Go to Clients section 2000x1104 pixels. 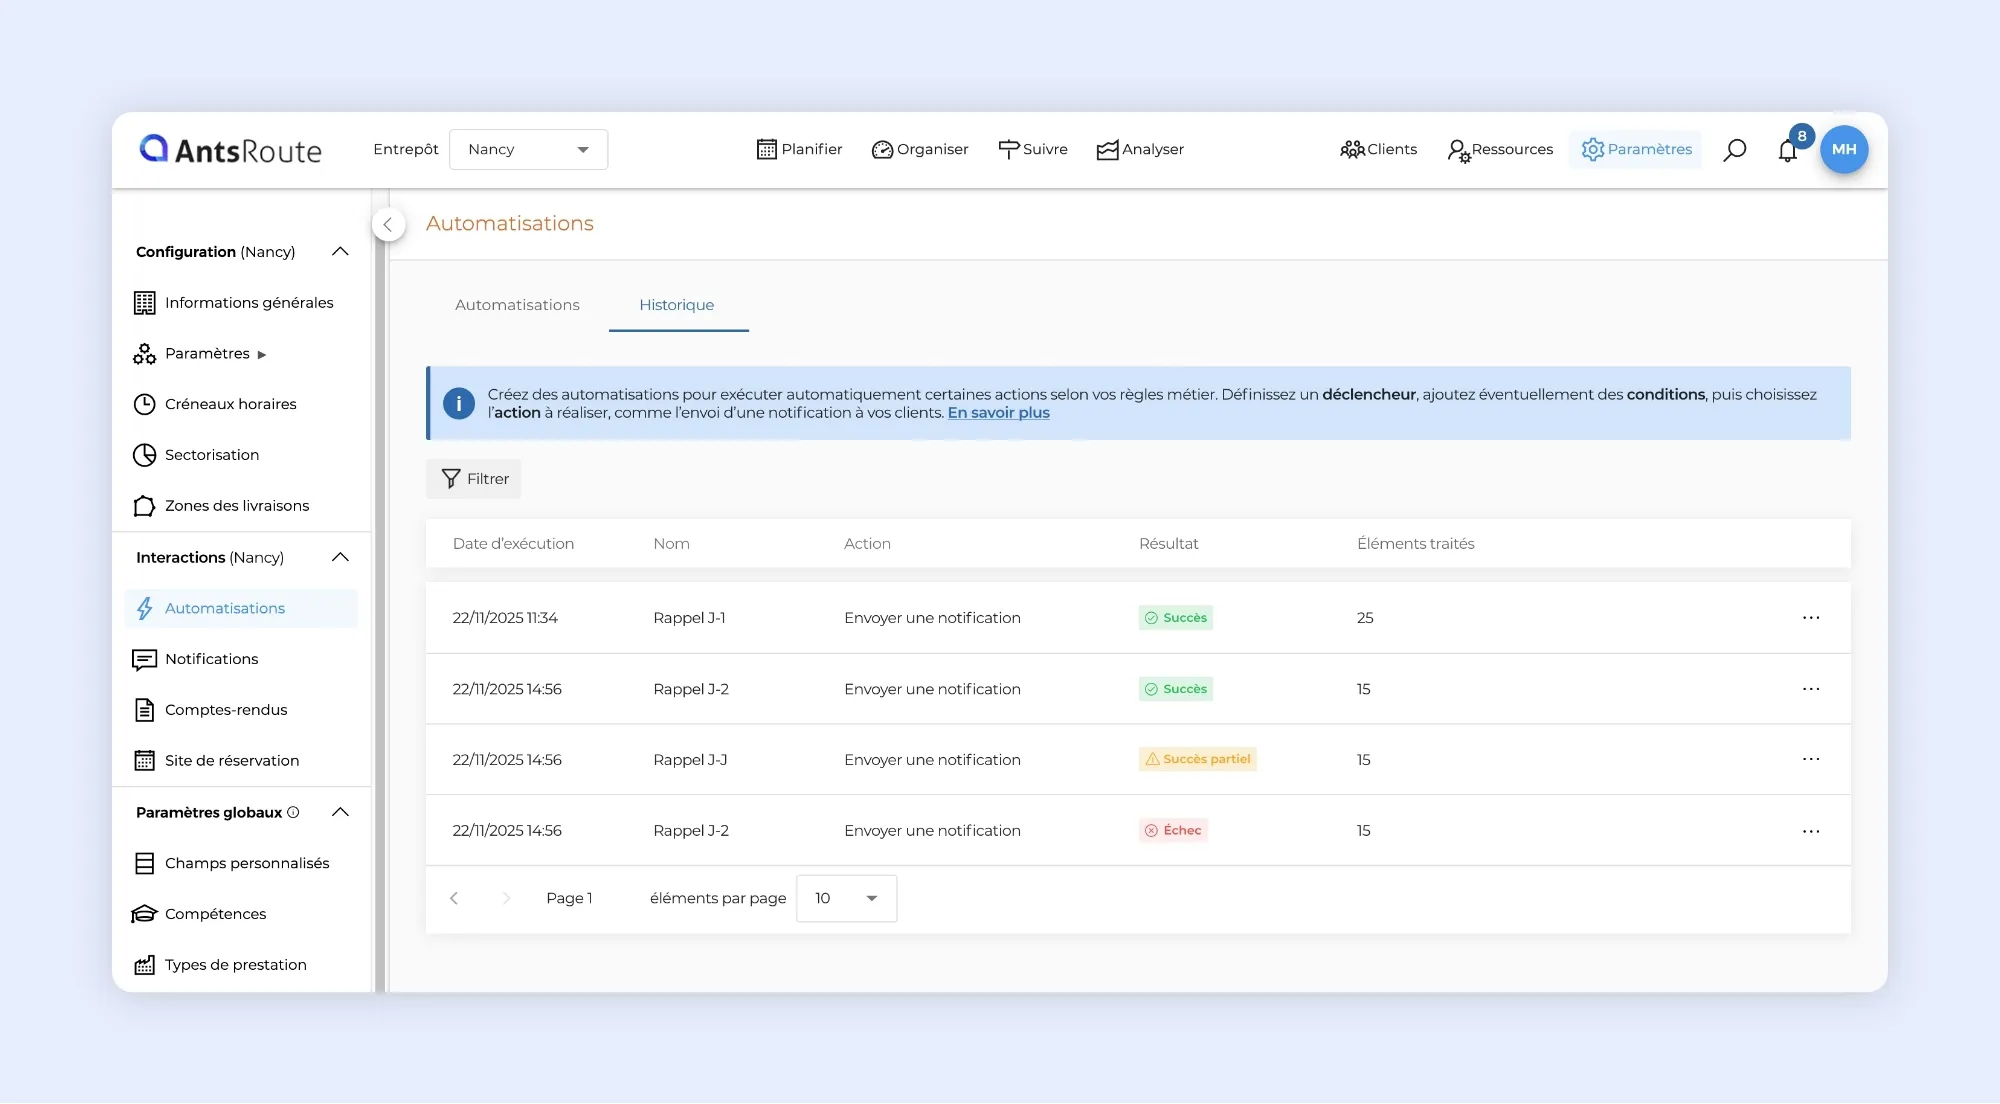click(x=1378, y=149)
